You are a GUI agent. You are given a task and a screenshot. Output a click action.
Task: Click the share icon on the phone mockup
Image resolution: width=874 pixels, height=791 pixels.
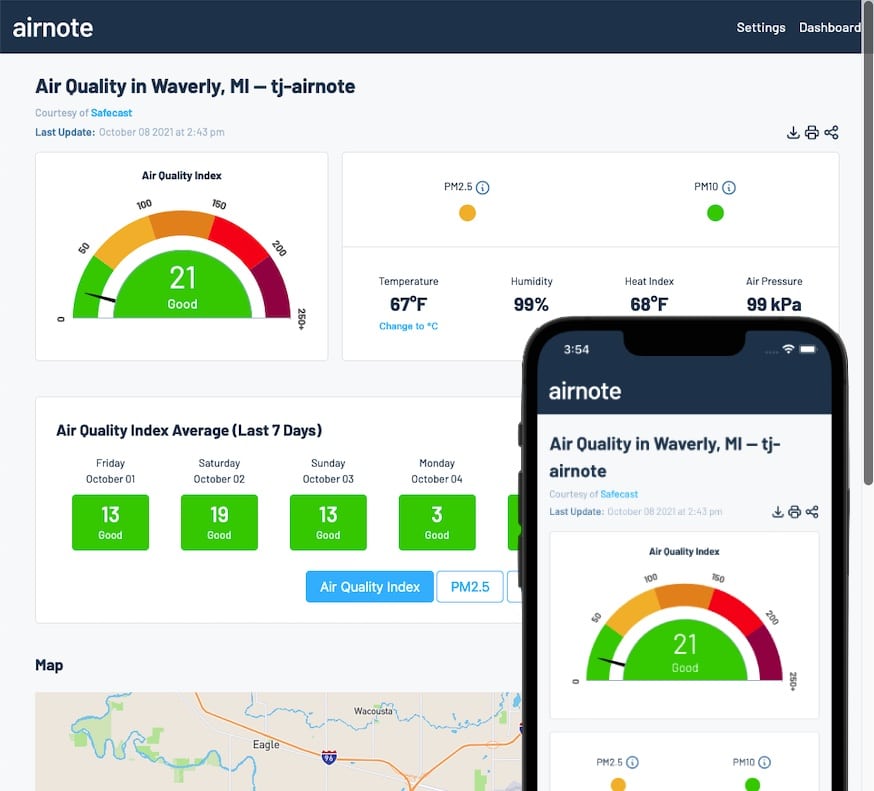(x=811, y=511)
